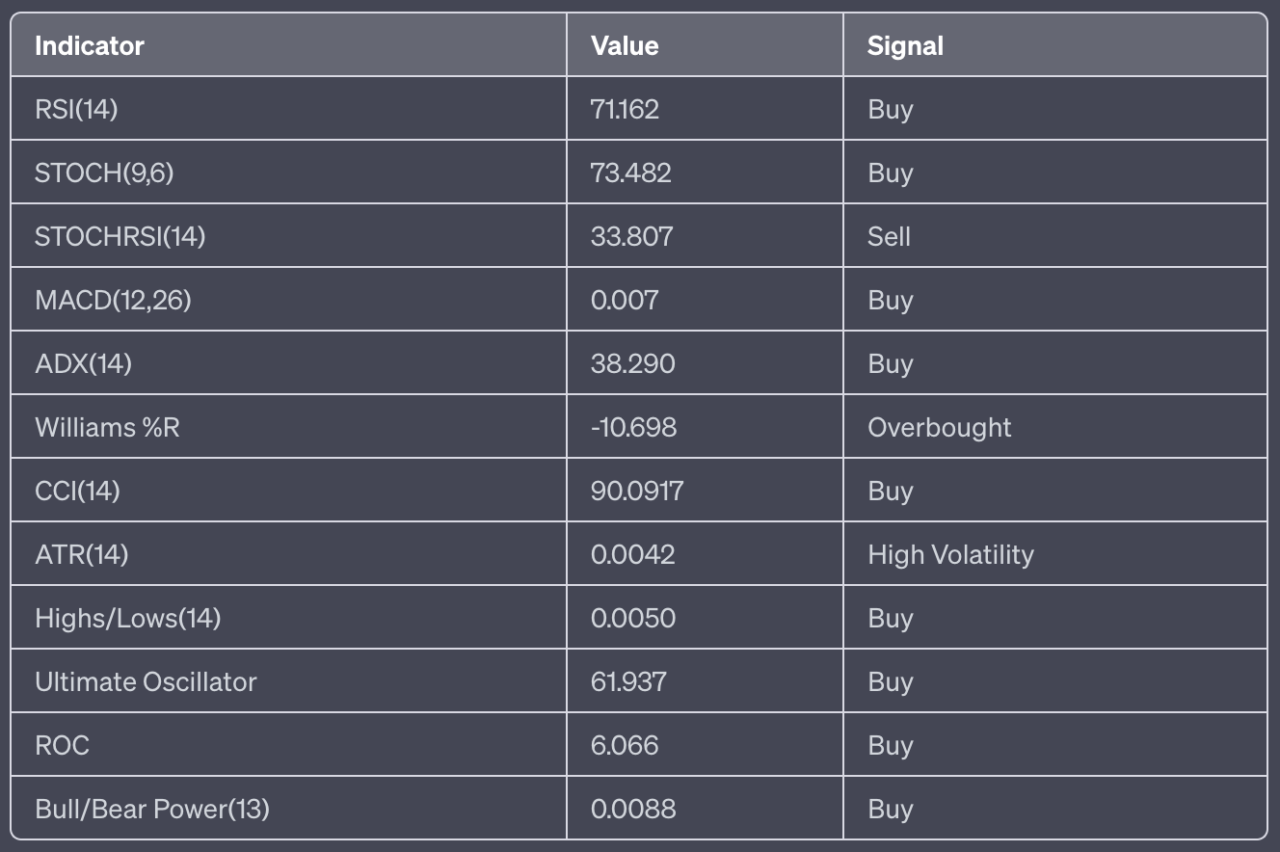Select the ATR(14) indicator cell
Screen dimensions: 1280x852
[x=81, y=555]
